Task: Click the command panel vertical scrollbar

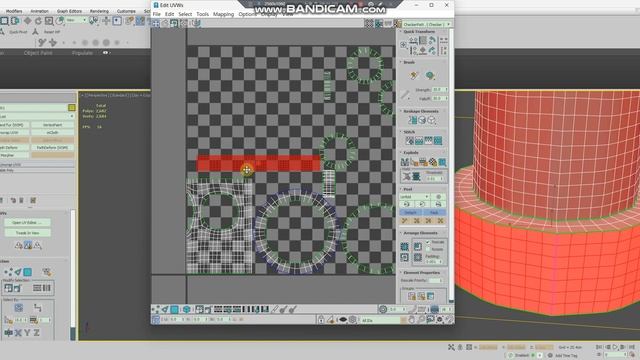Action: [73, 274]
